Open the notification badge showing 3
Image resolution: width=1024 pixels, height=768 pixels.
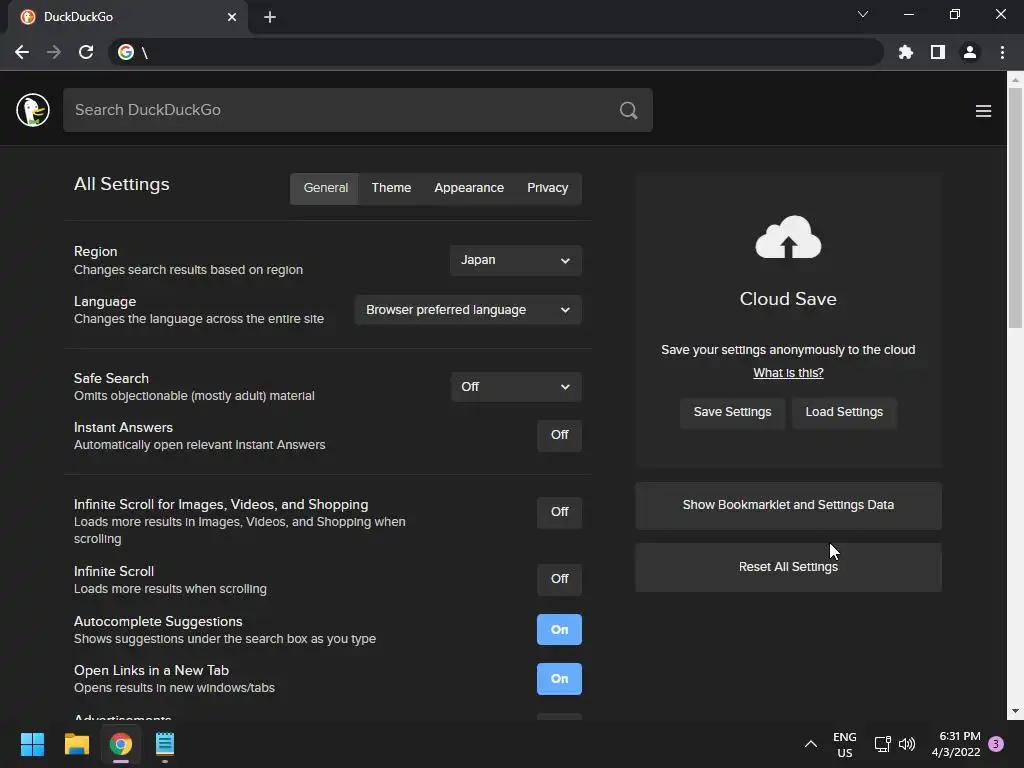(996, 744)
